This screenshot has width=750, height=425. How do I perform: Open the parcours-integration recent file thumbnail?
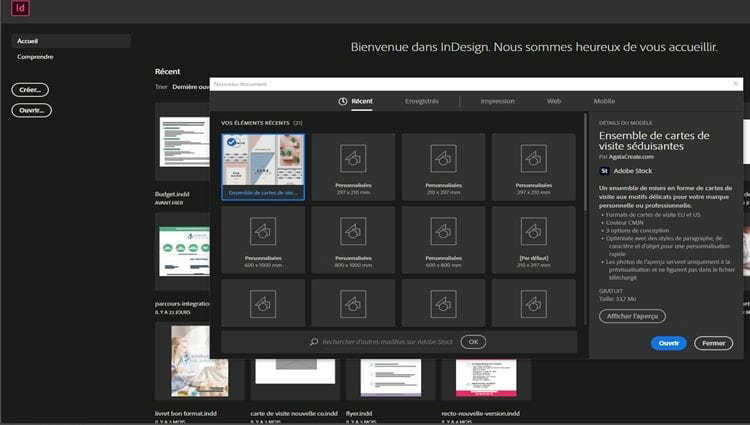185,251
